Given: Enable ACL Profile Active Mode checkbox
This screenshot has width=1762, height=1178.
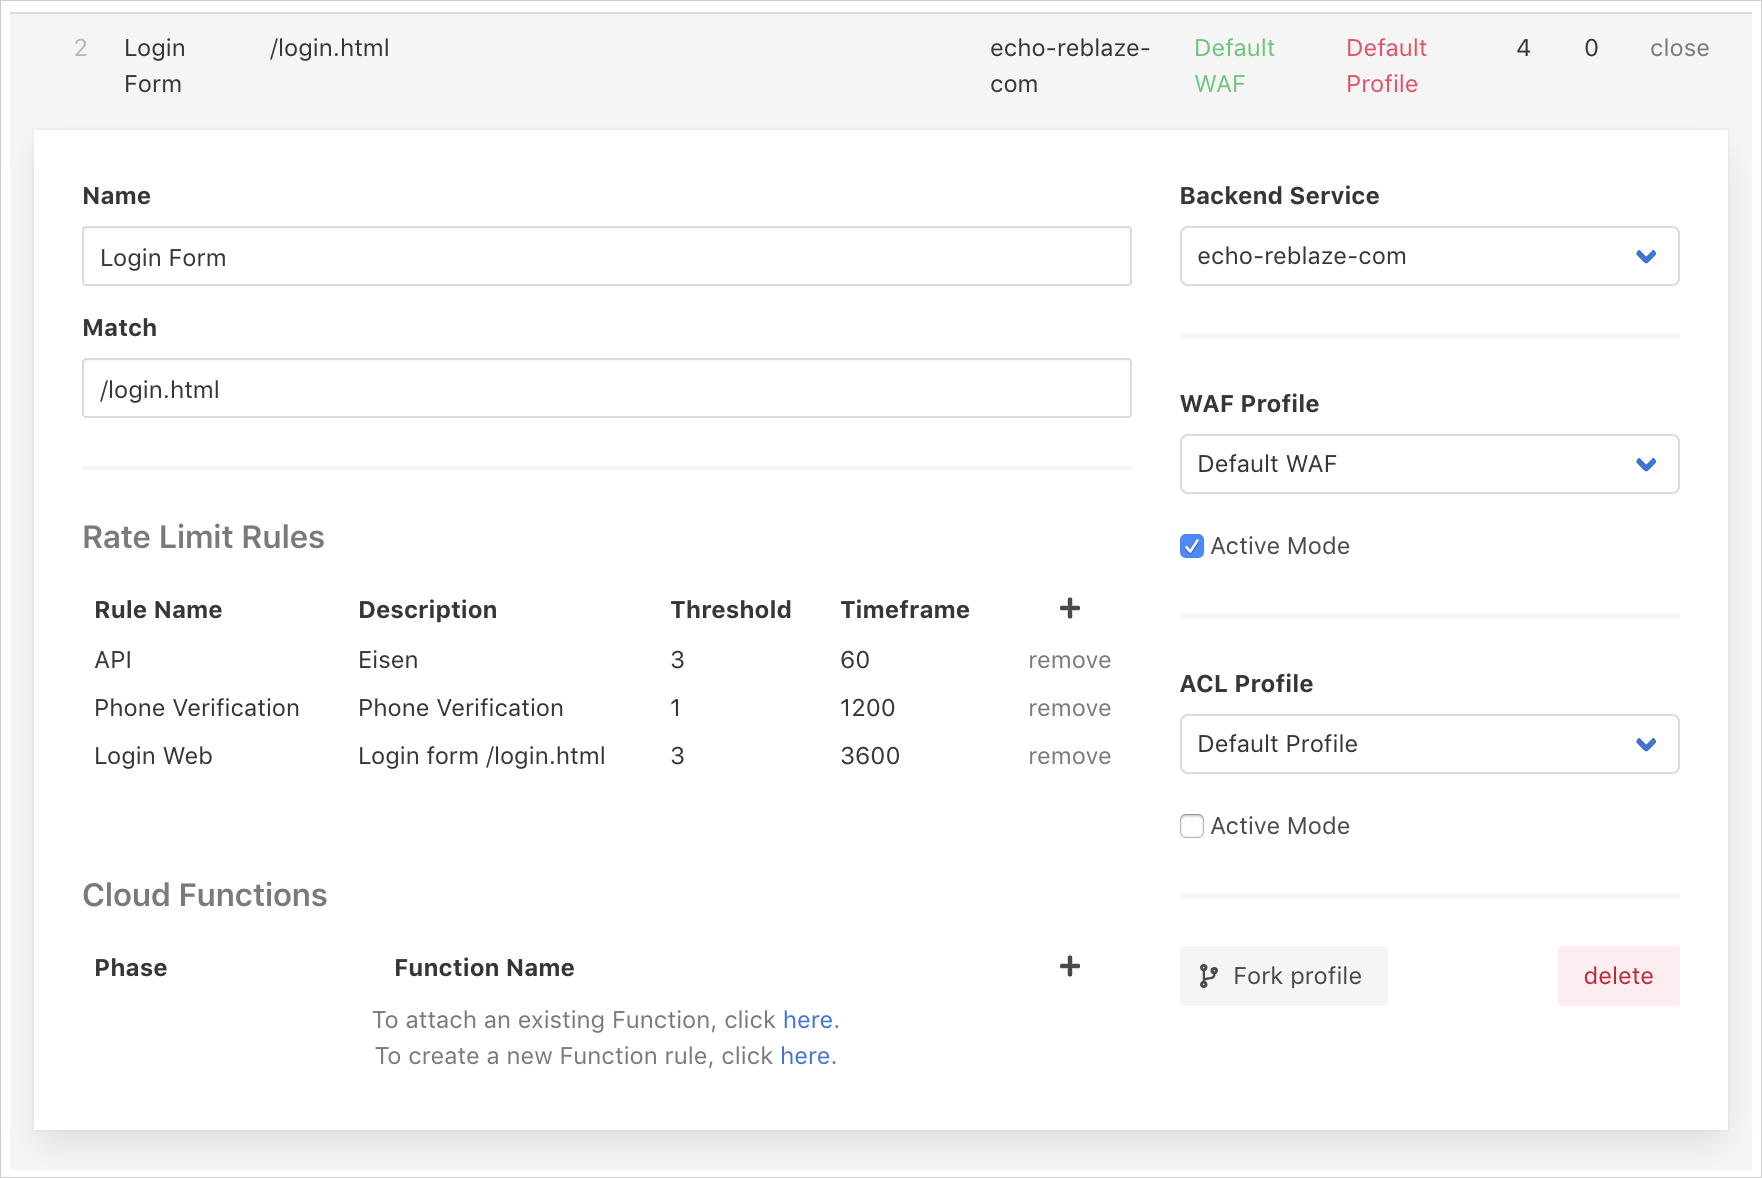Looking at the screenshot, I should pos(1191,826).
